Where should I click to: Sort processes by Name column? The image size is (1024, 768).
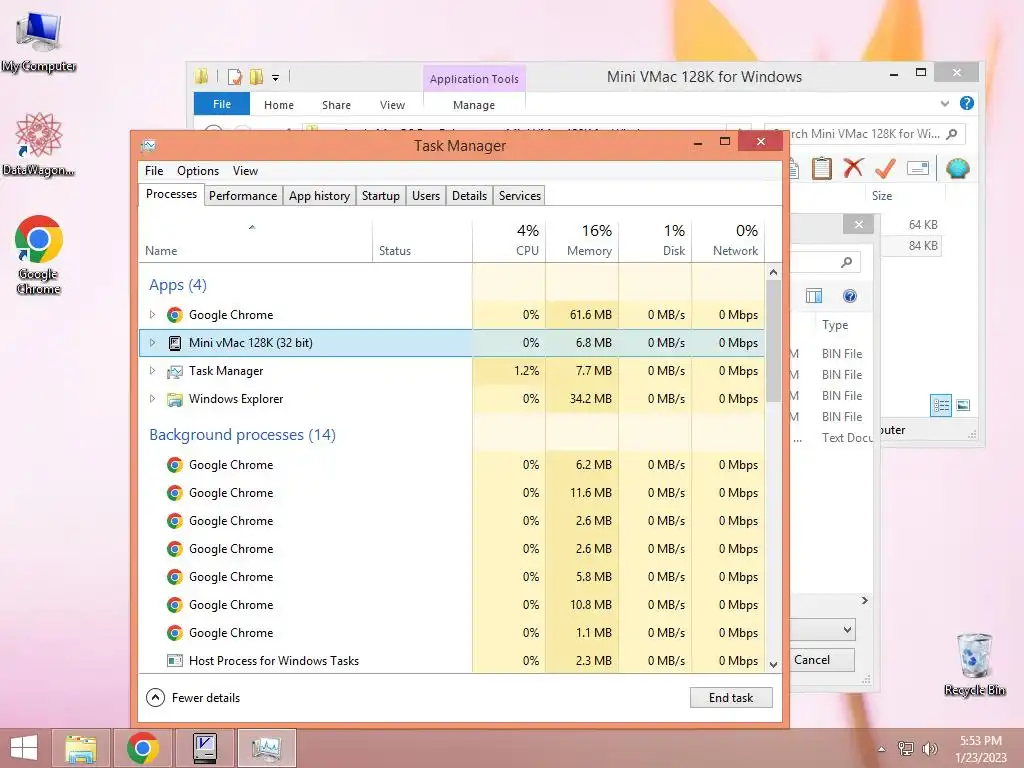[x=255, y=240]
